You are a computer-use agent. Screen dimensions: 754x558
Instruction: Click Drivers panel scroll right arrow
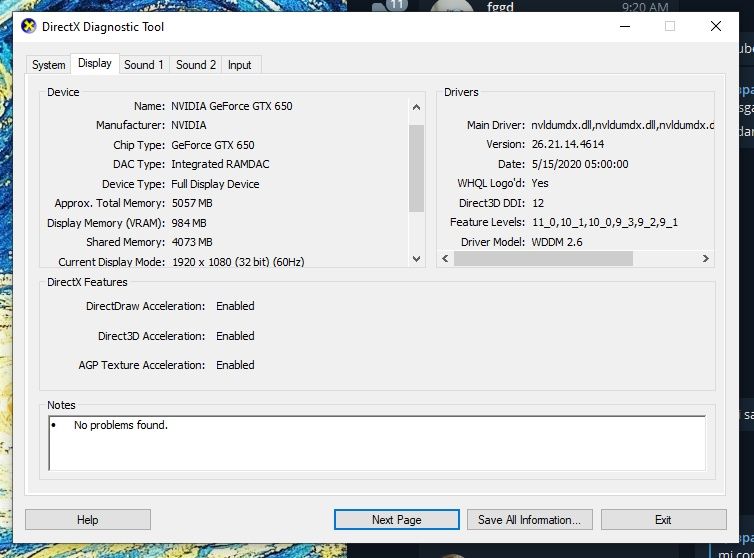click(x=705, y=259)
